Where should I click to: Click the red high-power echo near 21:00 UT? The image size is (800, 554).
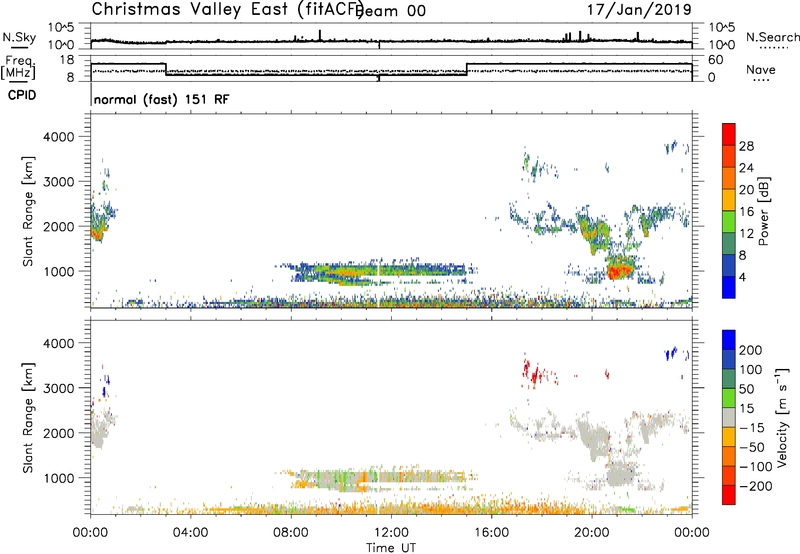(x=619, y=269)
